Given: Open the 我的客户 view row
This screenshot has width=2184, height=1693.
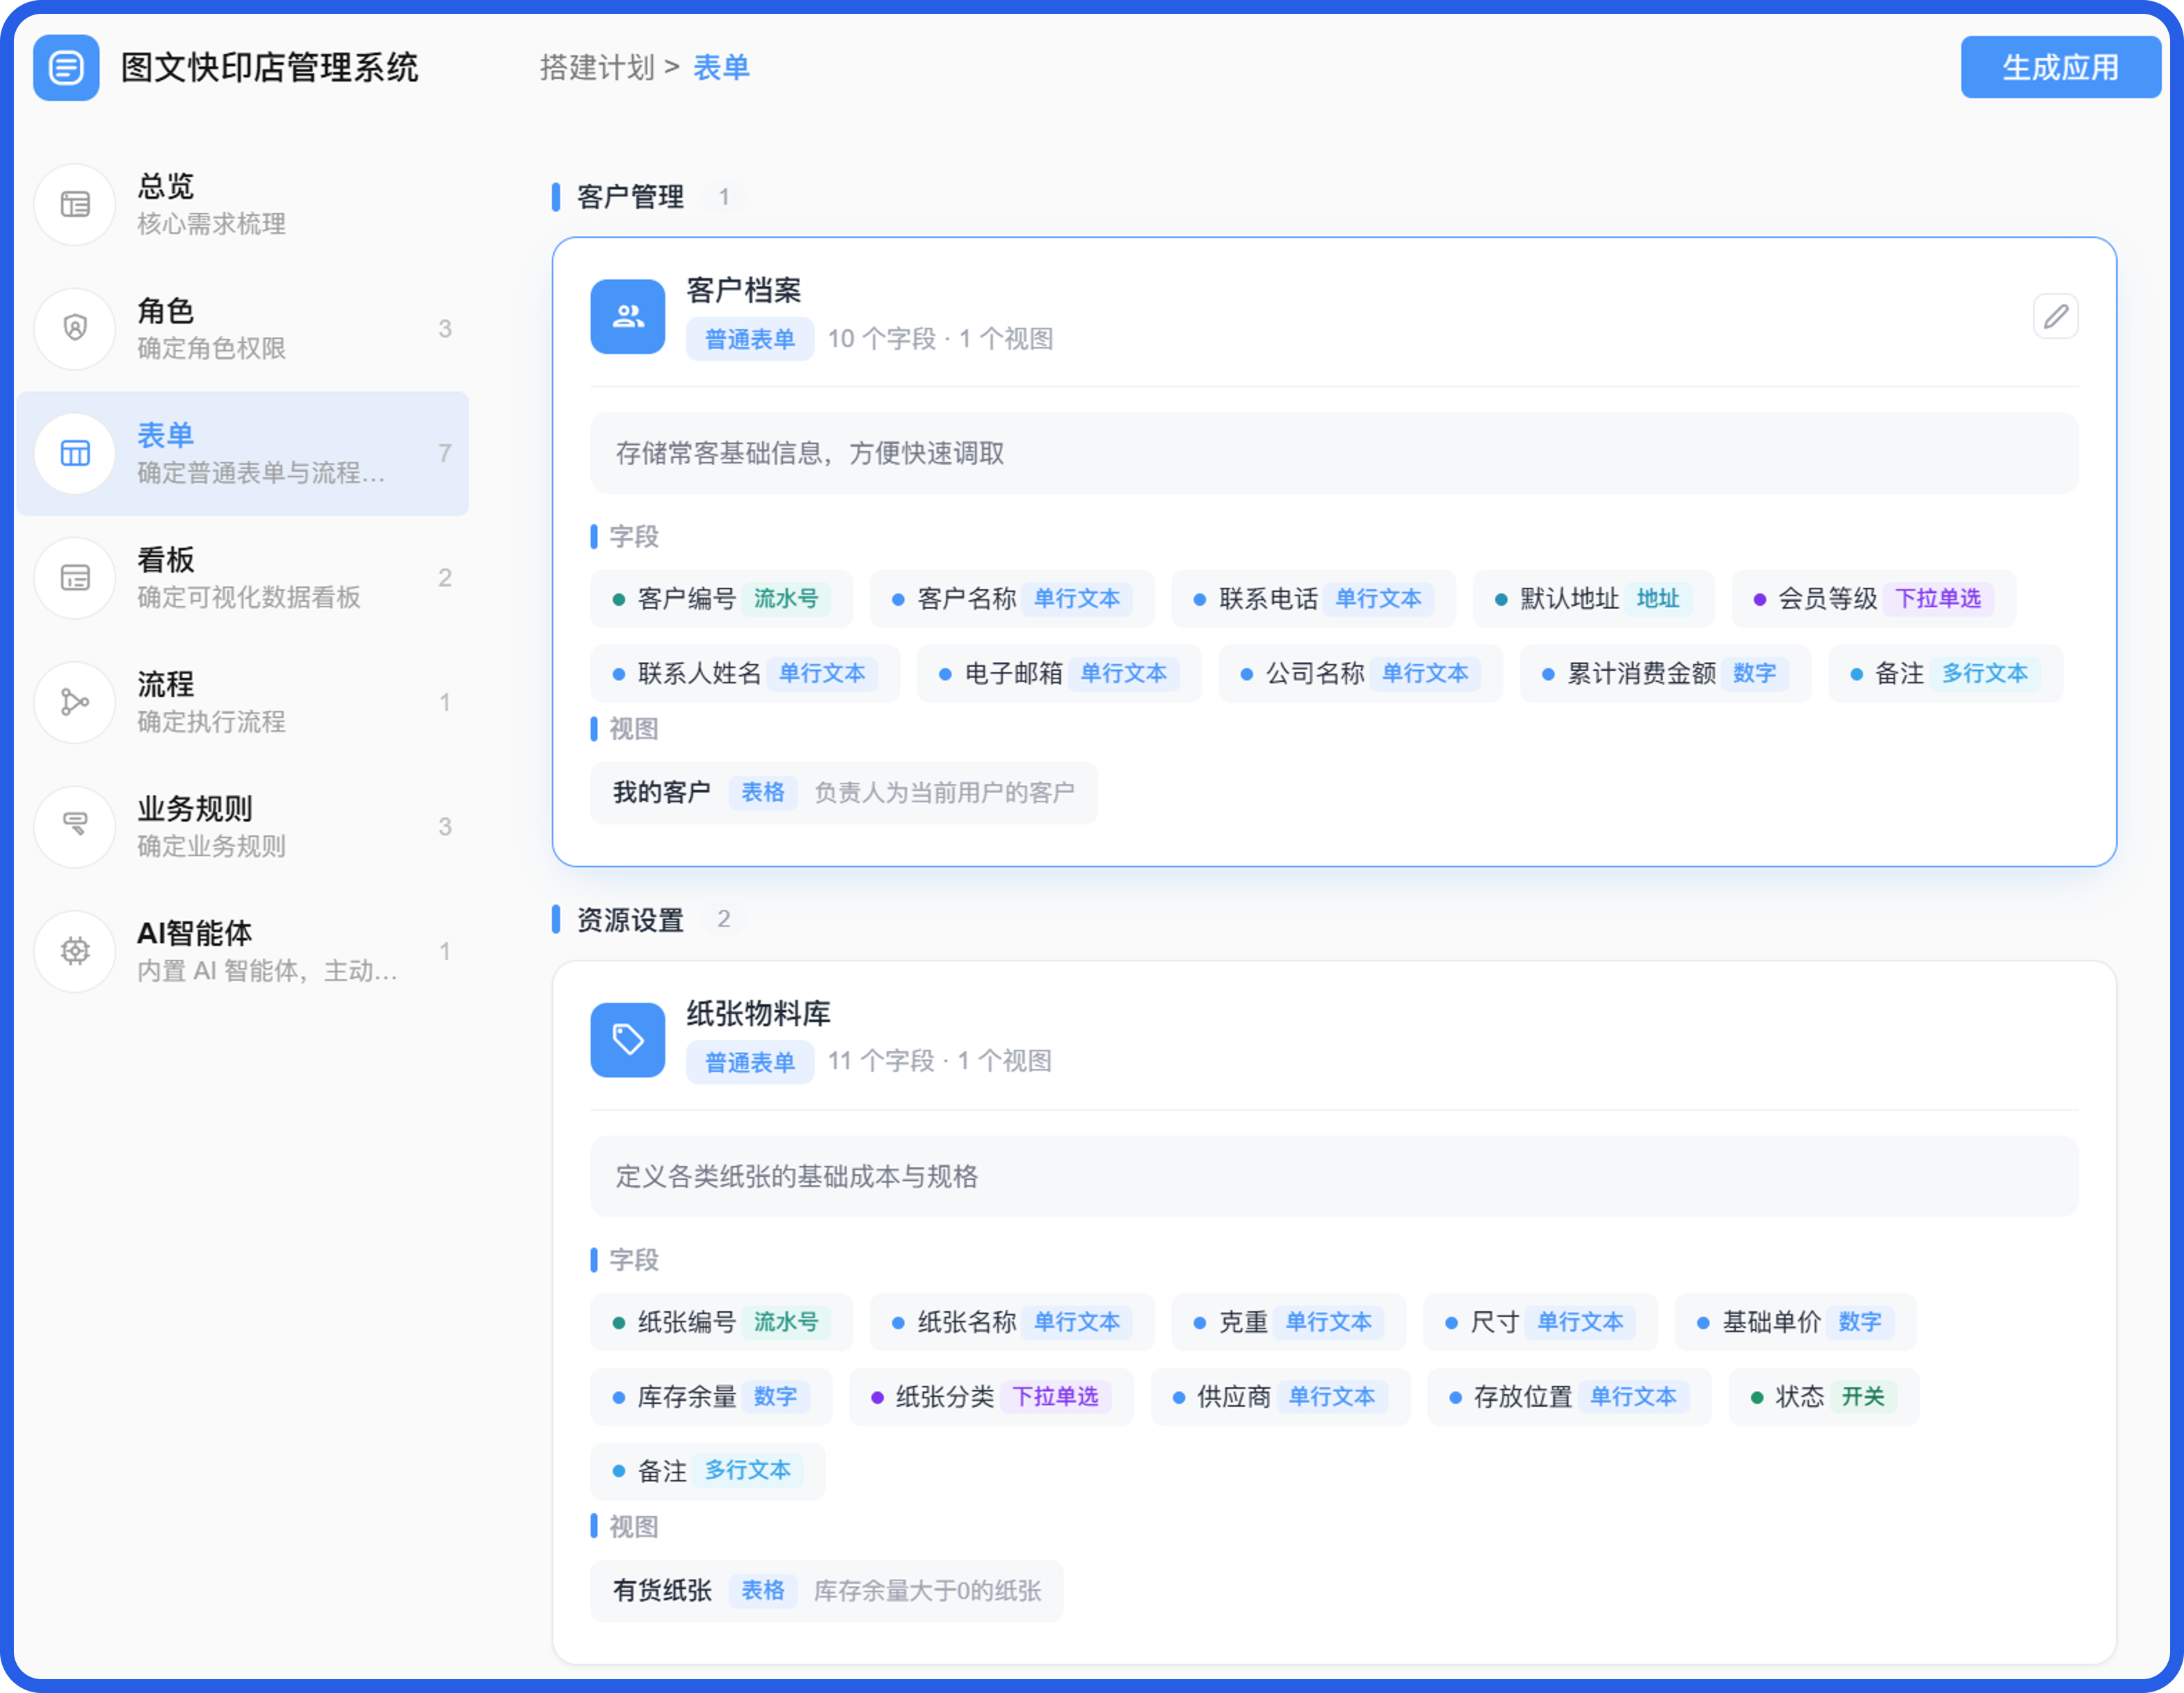Looking at the screenshot, I should click(x=843, y=792).
